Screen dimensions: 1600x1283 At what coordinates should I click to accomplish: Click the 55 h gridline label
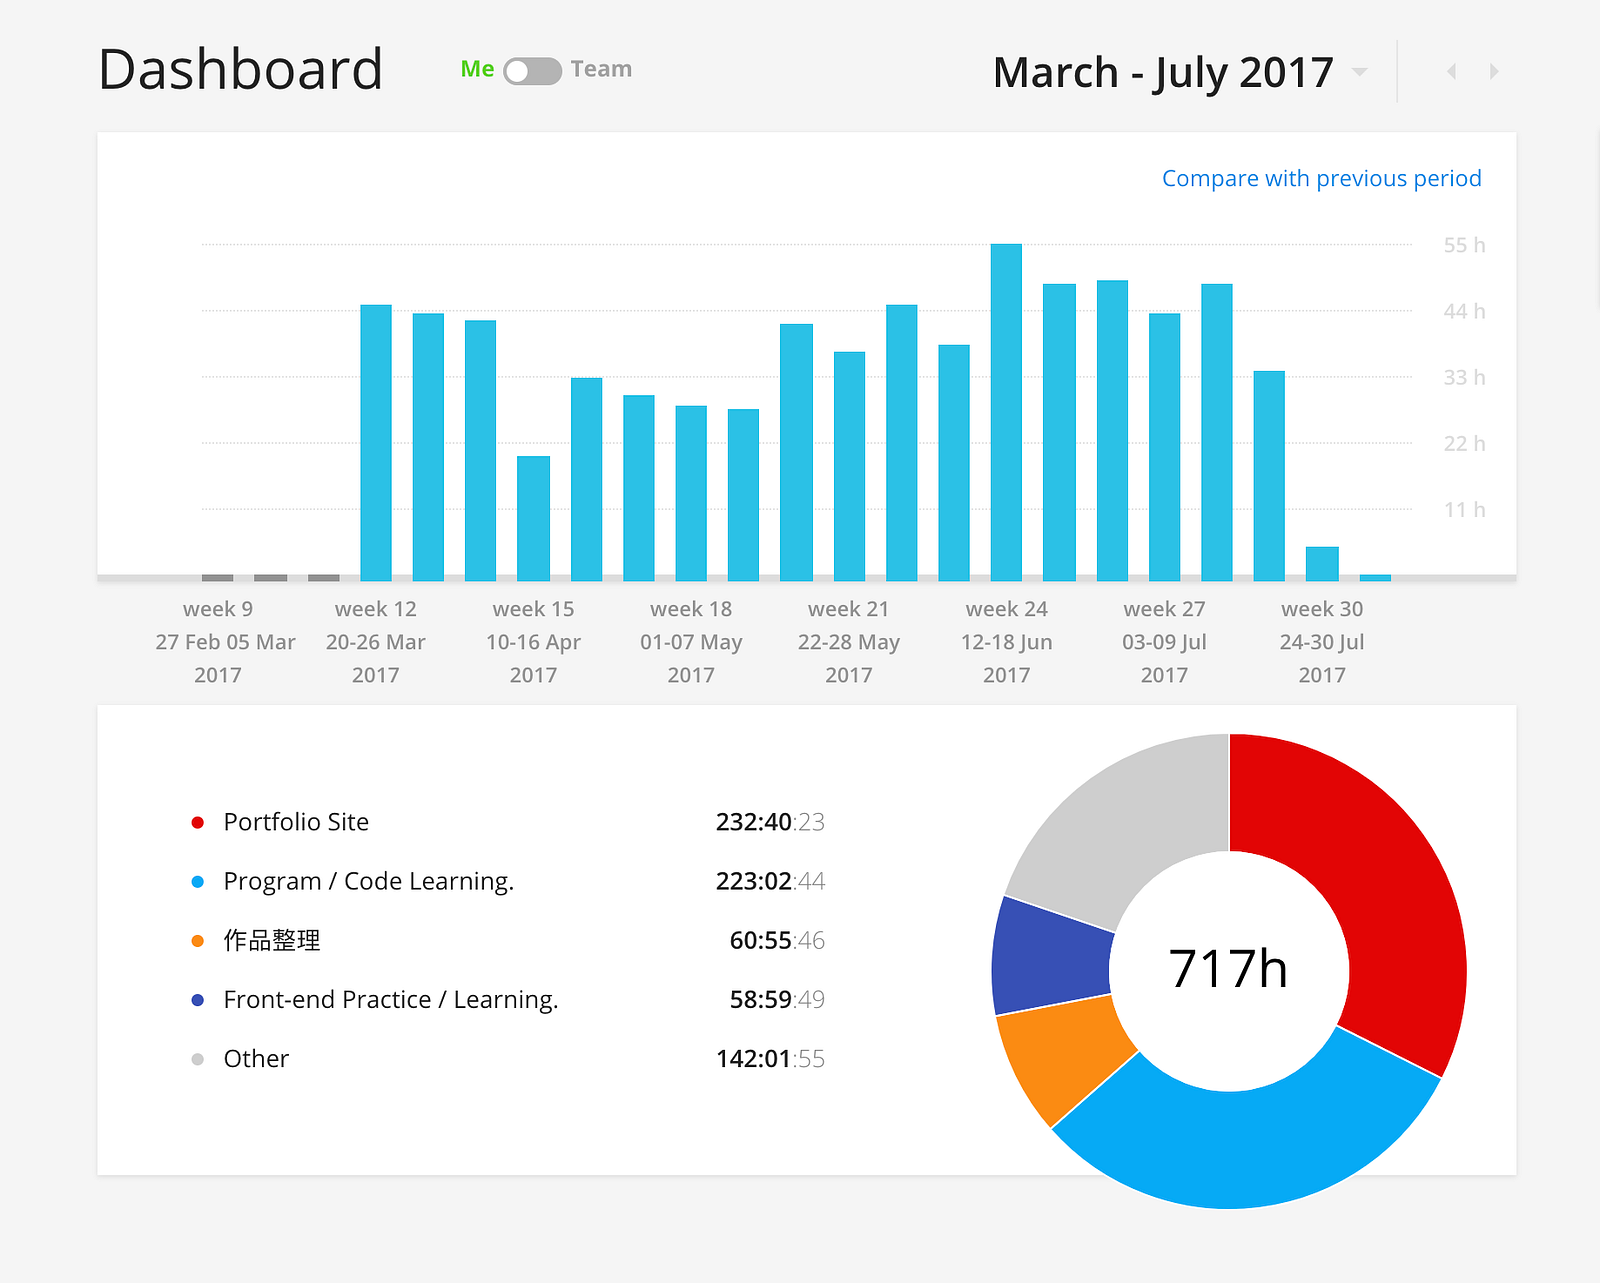coord(1464,245)
